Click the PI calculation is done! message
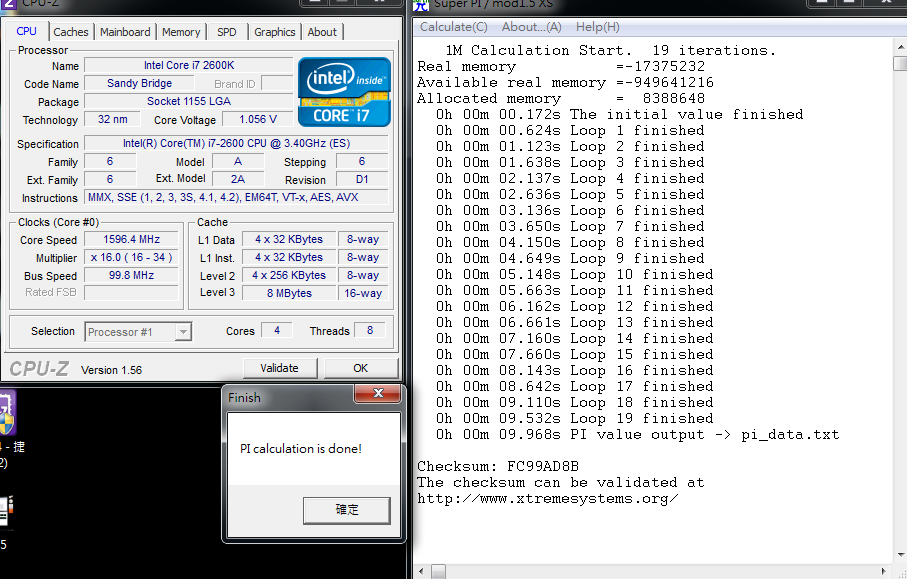Image resolution: width=907 pixels, height=579 pixels. [x=301, y=449]
